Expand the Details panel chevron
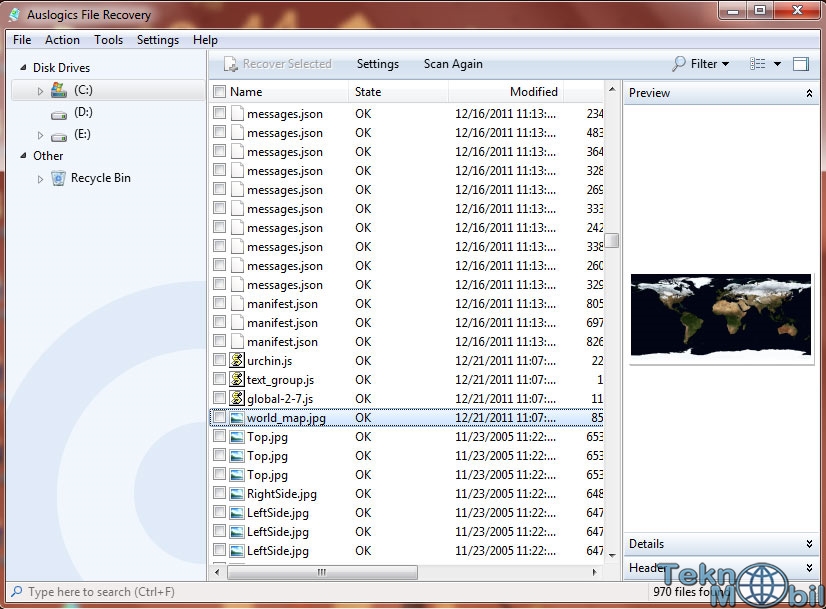This screenshot has height=609, width=826. 809,544
